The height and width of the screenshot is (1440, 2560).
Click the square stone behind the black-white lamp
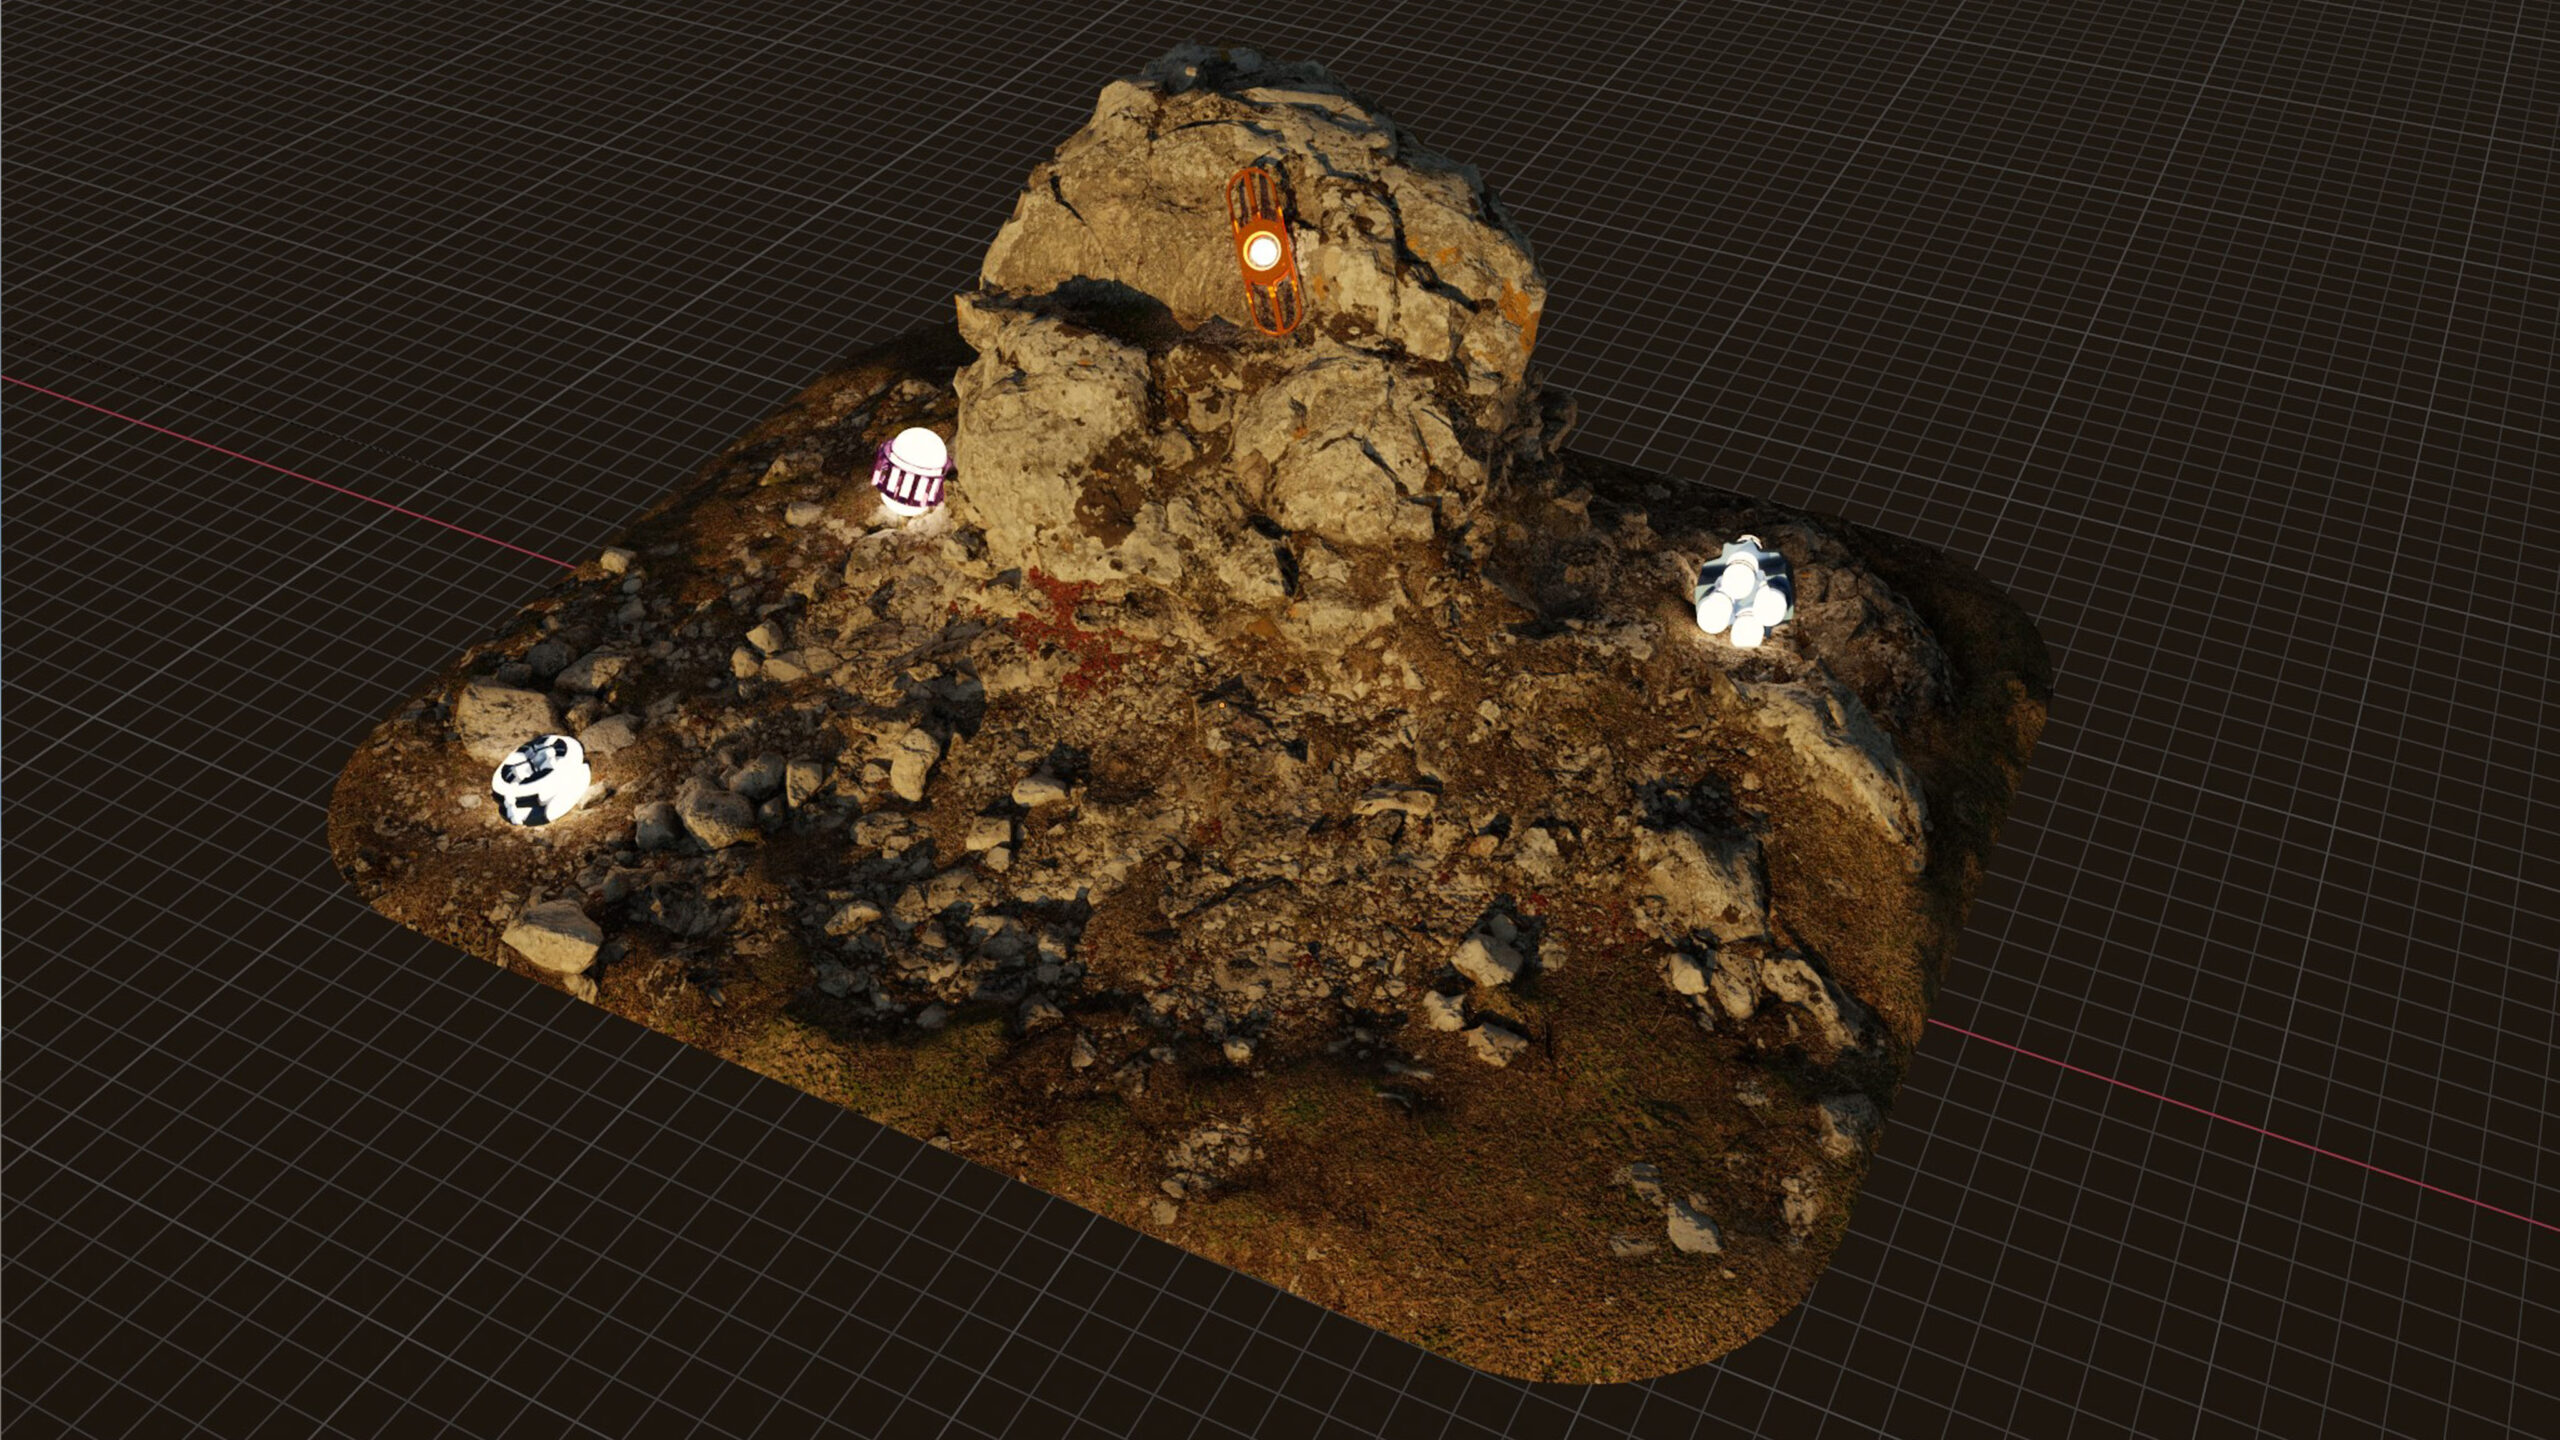tap(504, 715)
